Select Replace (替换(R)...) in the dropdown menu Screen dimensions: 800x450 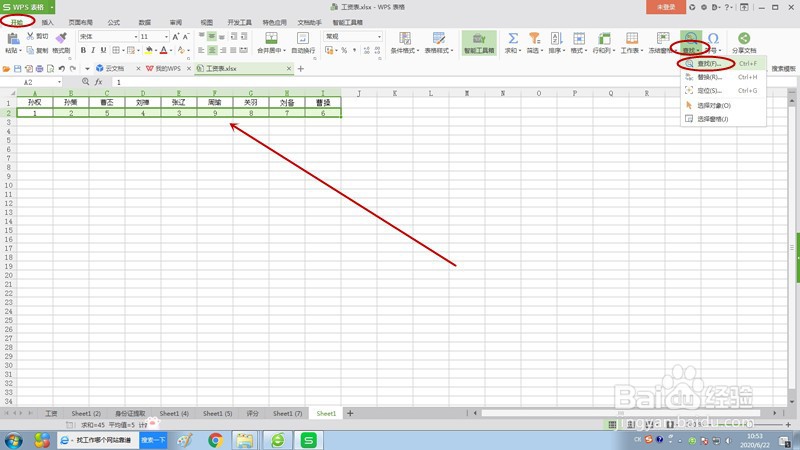(723, 77)
